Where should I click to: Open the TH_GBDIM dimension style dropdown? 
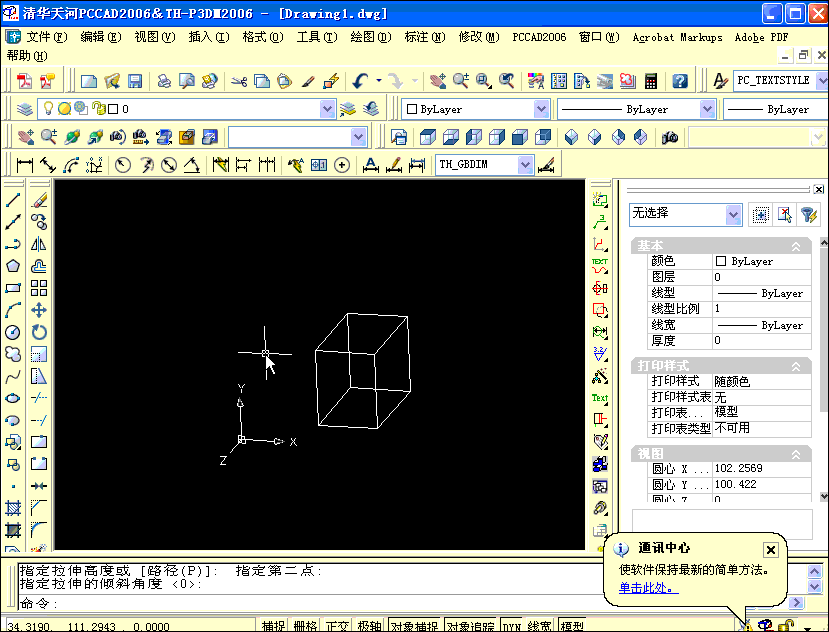[x=525, y=164]
